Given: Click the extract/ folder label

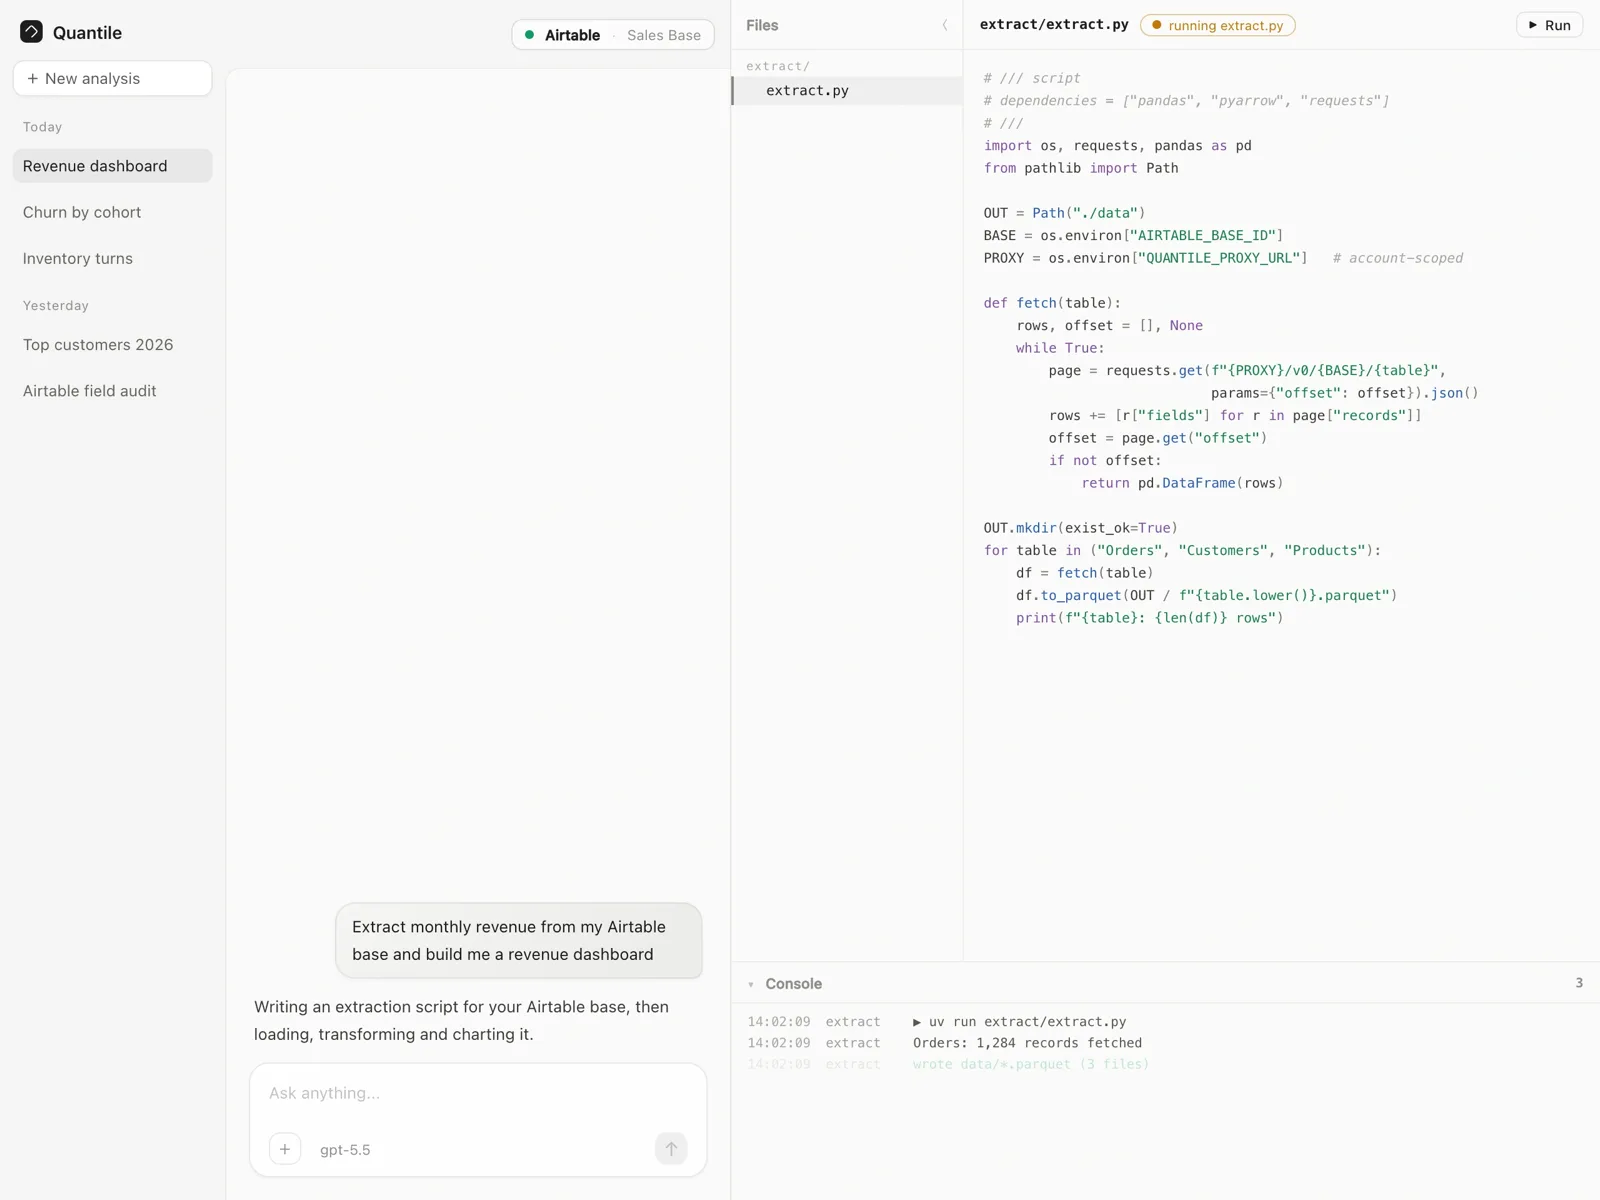Looking at the screenshot, I should tap(777, 66).
